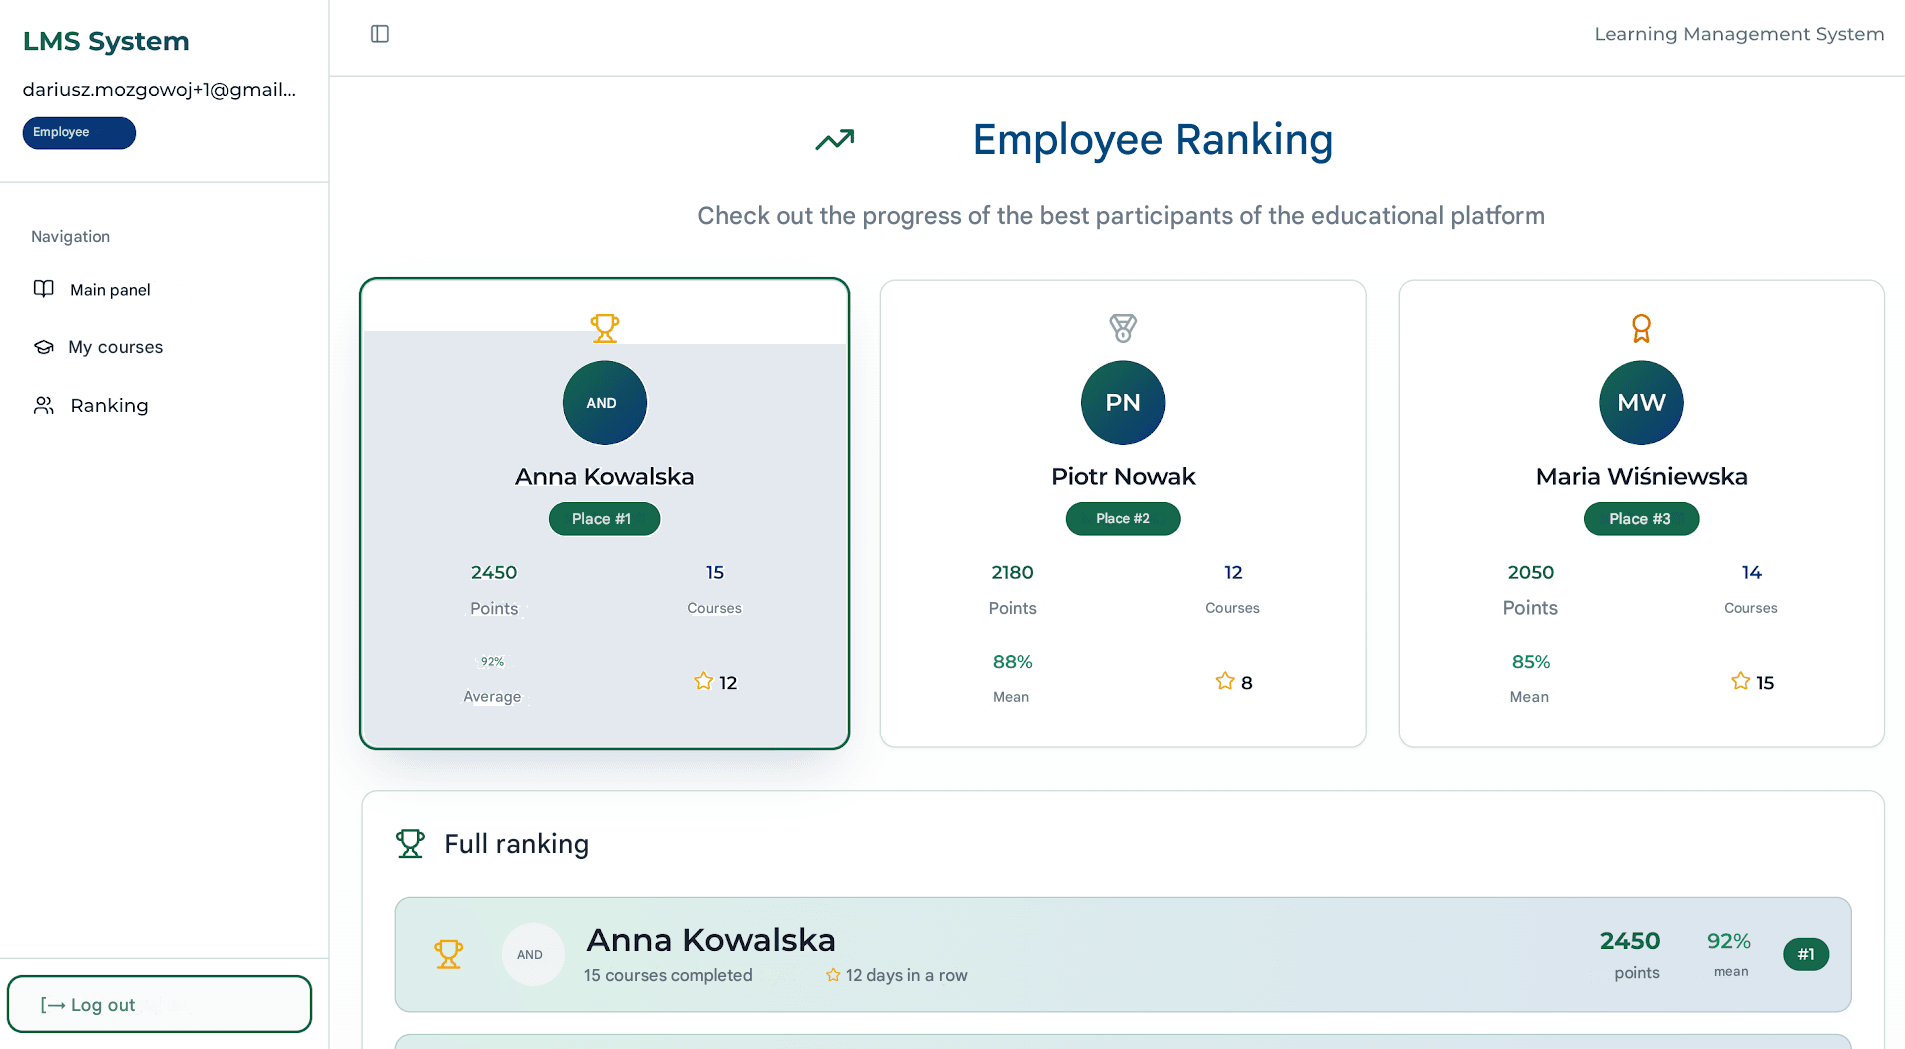The image size is (1905, 1049).
Task: Click the 2450 points value on Anna's card
Action: [x=494, y=572]
